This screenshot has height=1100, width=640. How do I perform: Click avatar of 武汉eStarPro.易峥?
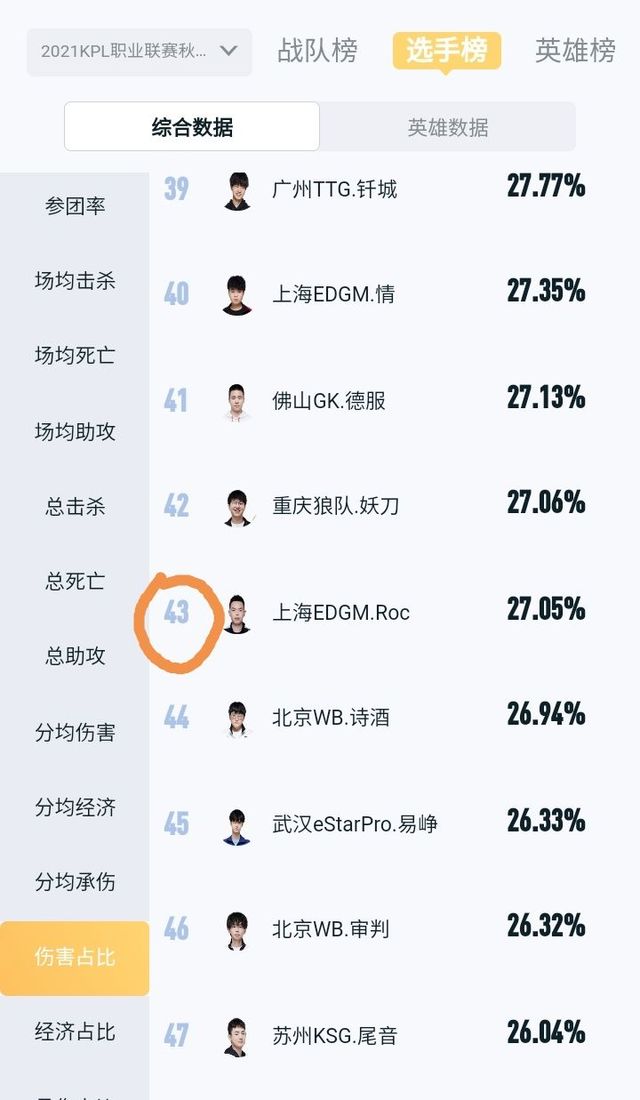point(237,824)
